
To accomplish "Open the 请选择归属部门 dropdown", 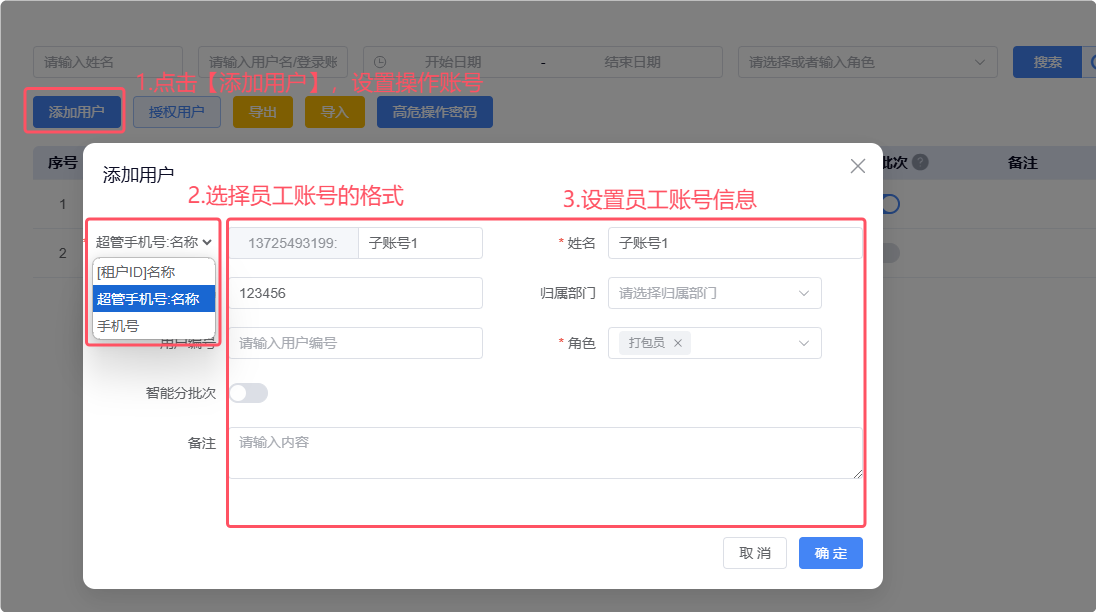I will (714, 293).
